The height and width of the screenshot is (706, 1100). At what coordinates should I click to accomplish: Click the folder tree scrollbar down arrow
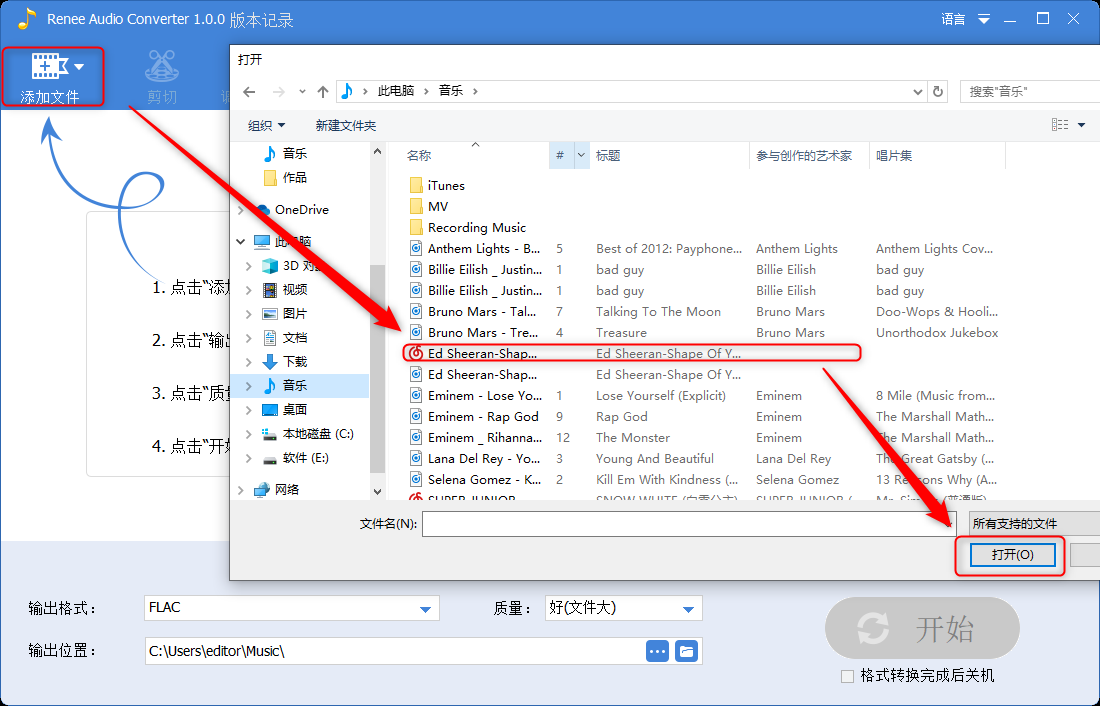[x=377, y=492]
